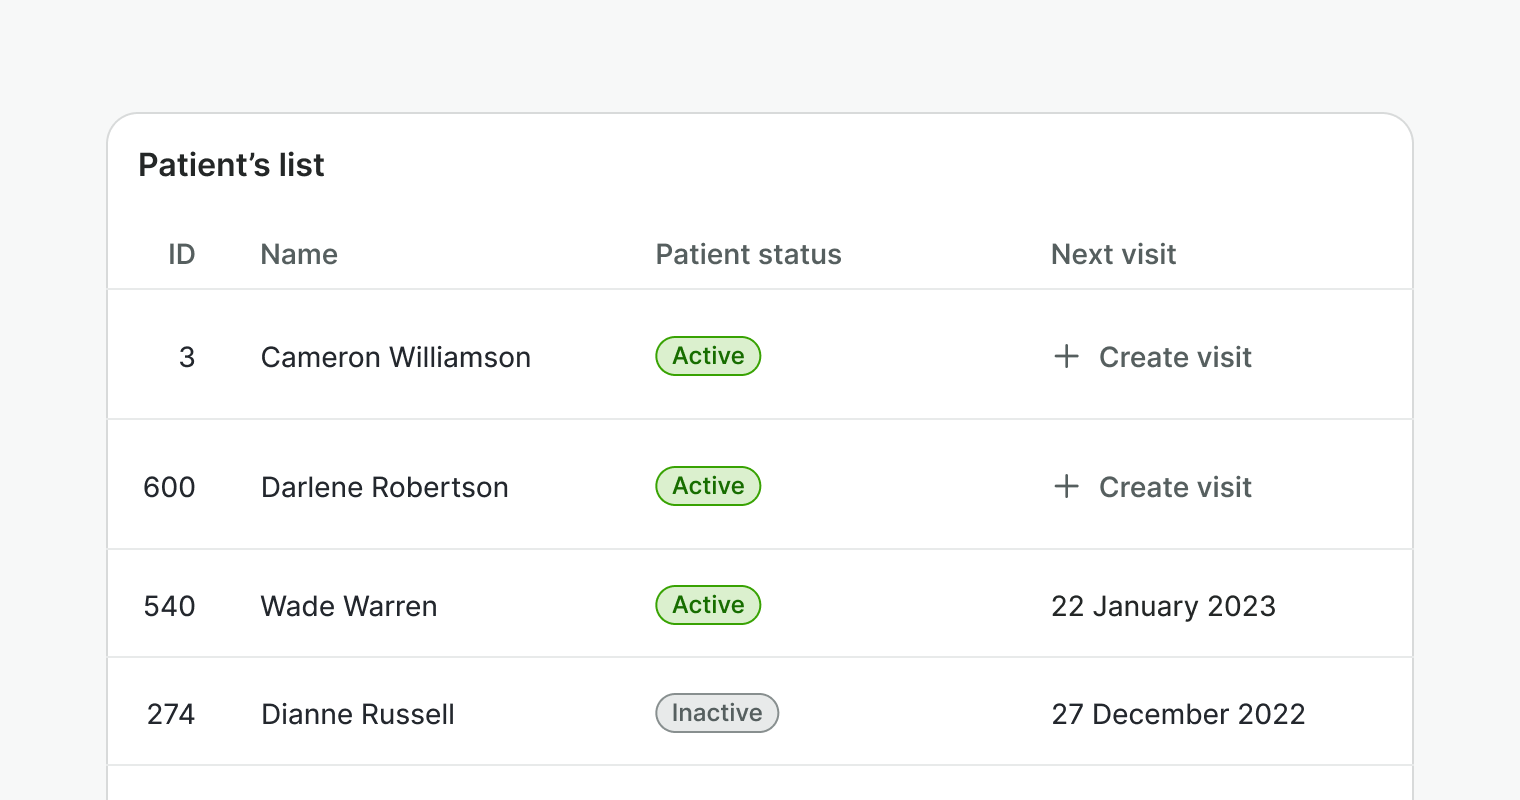The height and width of the screenshot is (800, 1520).
Task: Click Active badge for Cameron Williamson
Action: (x=708, y=356)
